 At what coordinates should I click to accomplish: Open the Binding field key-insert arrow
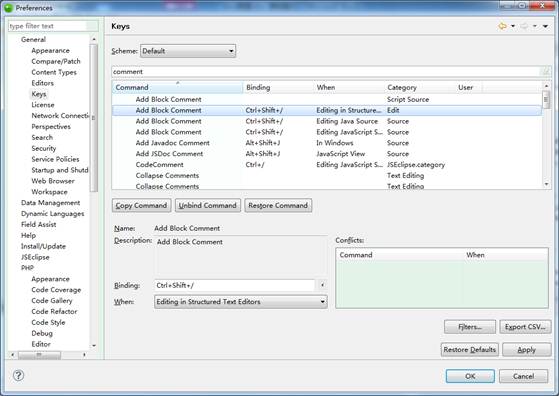tap(322, 285)
